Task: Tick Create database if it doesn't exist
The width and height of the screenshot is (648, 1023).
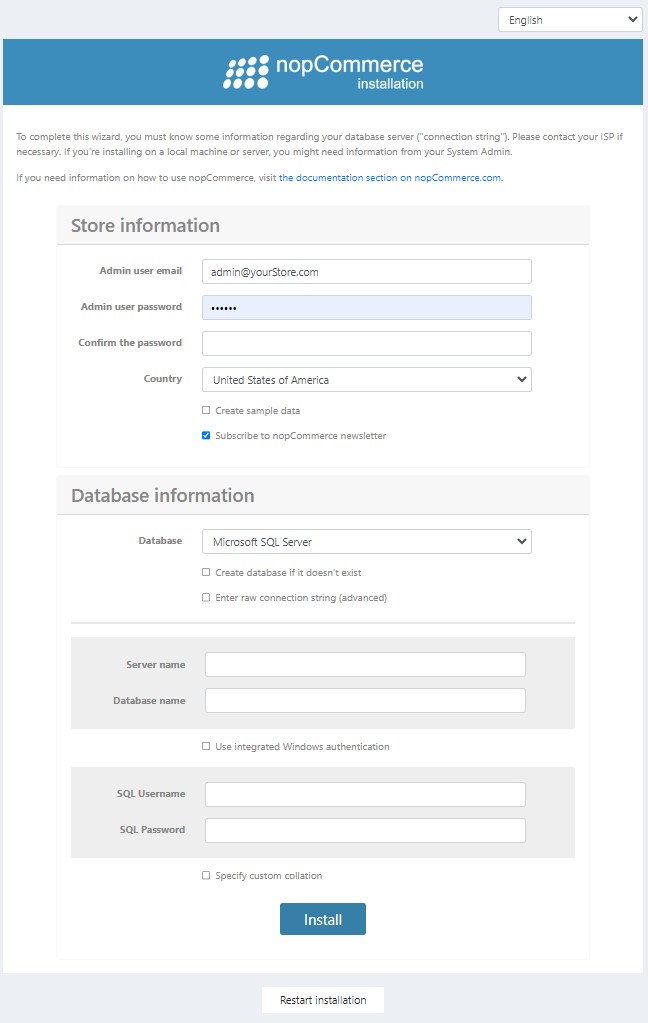Action: [x=206, y=573]
